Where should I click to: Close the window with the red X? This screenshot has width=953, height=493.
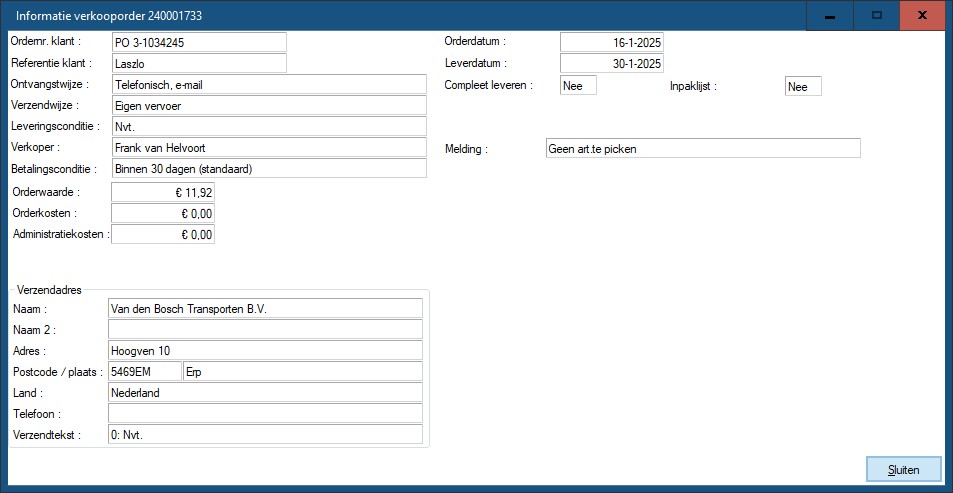(x=923, y=16)
